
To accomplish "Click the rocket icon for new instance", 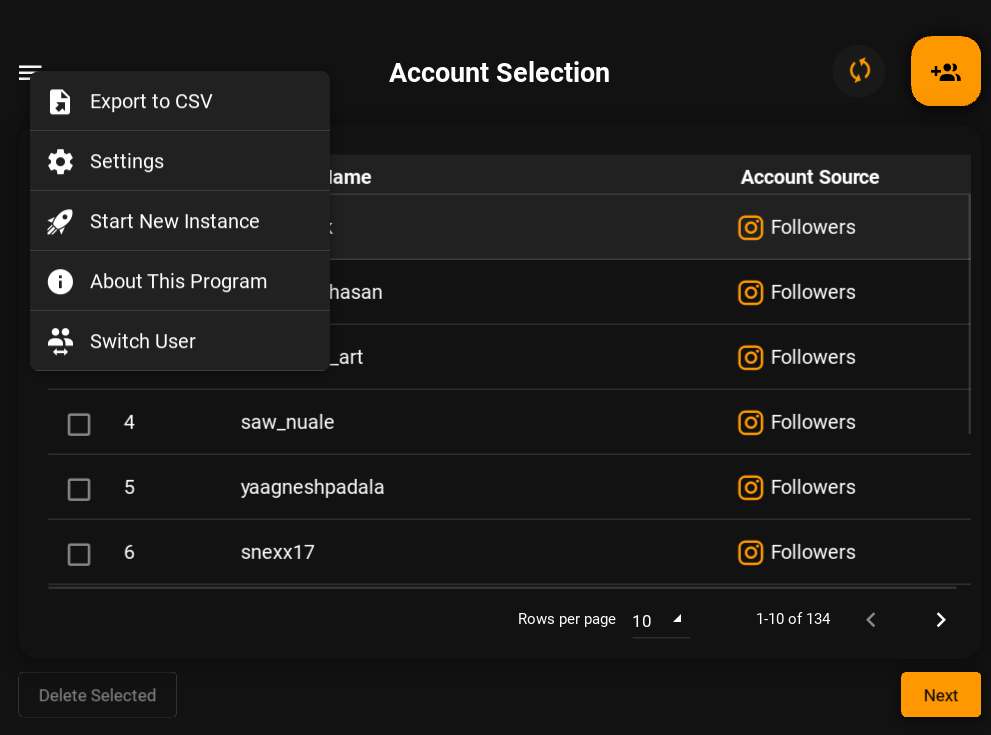I will point(60,222).
